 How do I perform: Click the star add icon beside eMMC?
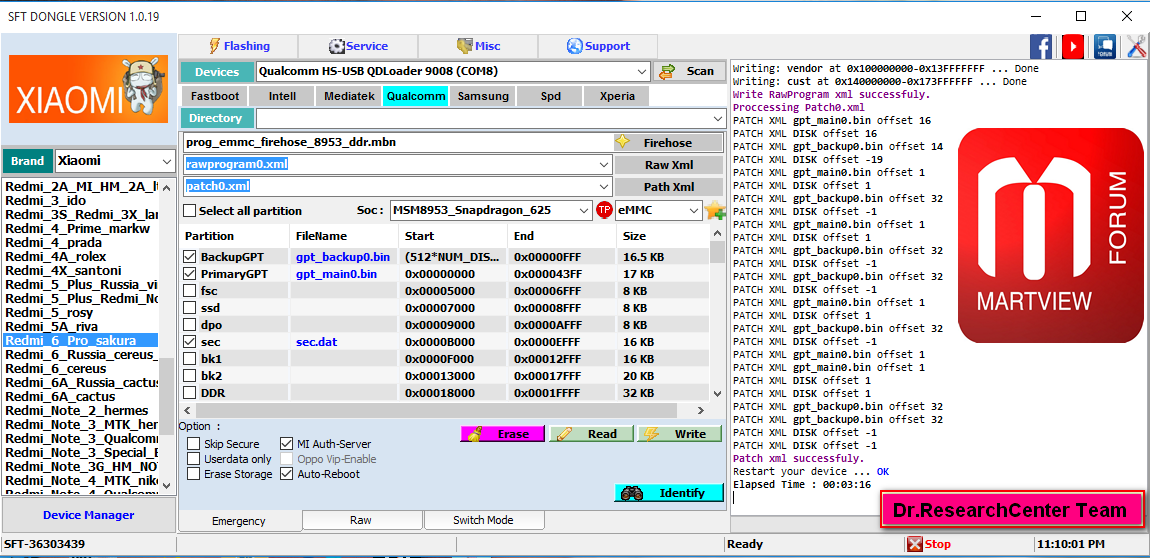click(x=715, y=210)
